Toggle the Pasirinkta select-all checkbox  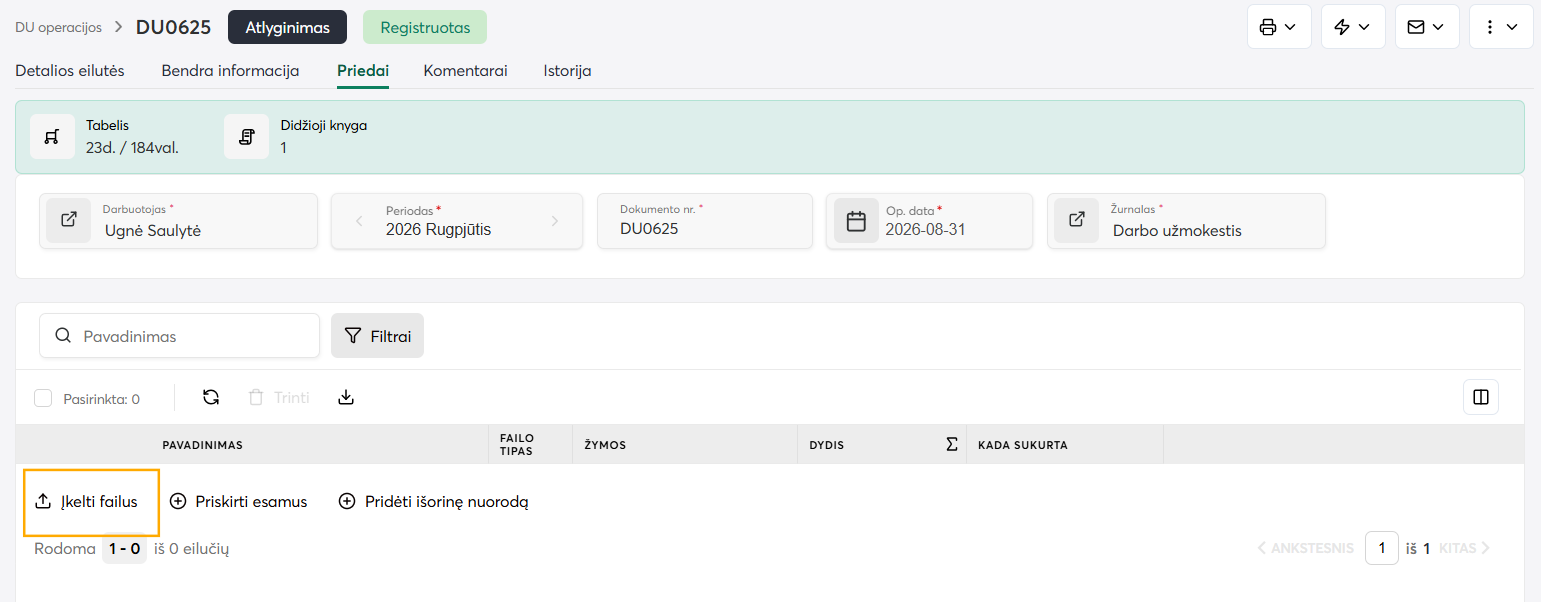[43, 398]
